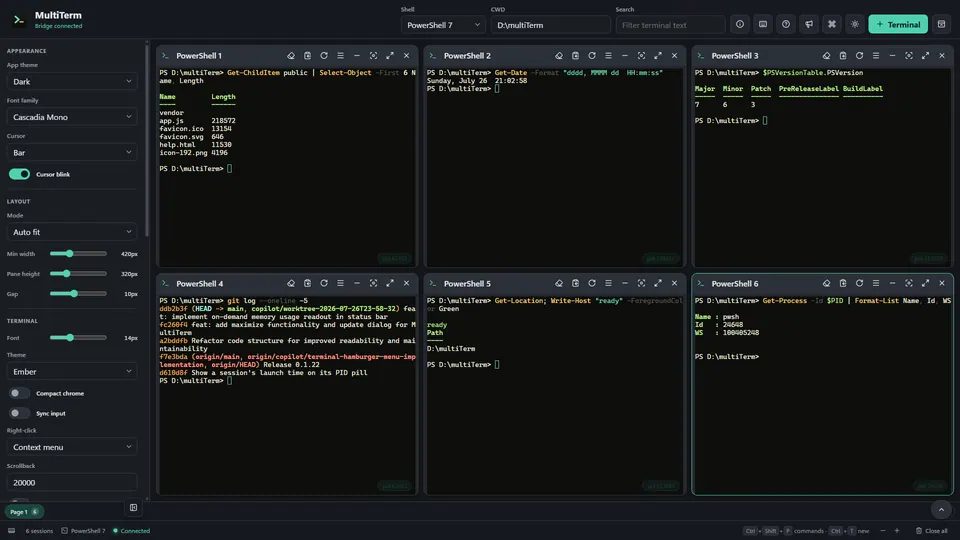Viewport: 960px width, 540px height.
Task: Clear PowerShell 4 with the eraser icon
Action: tap(291, 283)
